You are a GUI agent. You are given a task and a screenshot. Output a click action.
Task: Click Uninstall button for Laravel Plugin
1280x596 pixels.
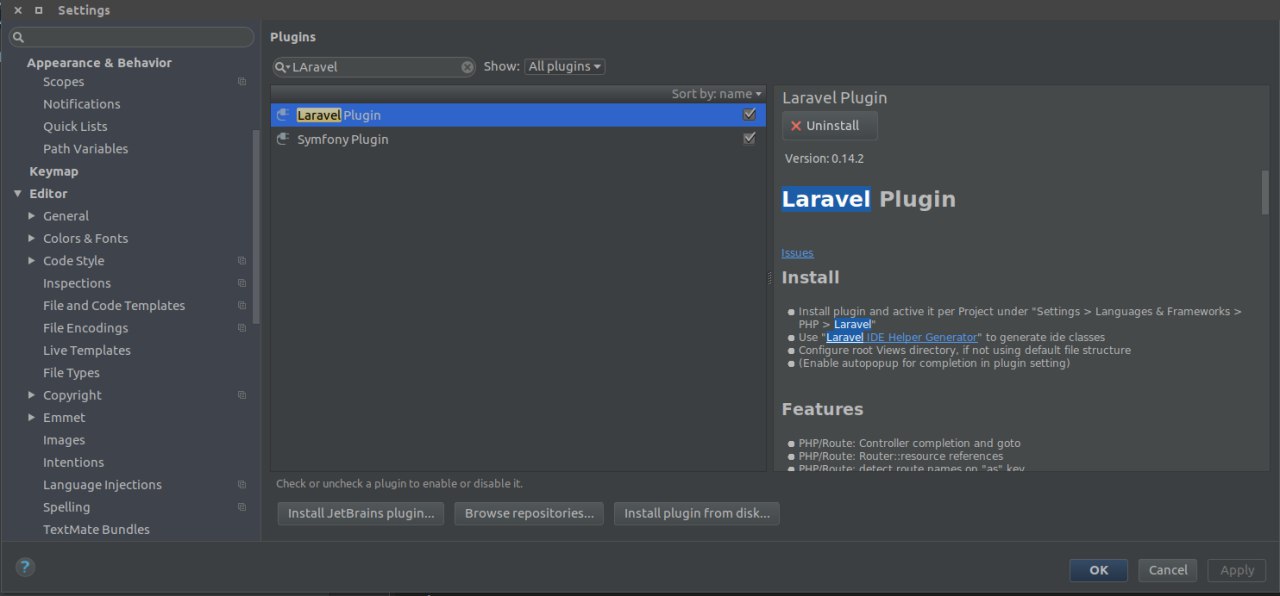(x=829, y=126)
